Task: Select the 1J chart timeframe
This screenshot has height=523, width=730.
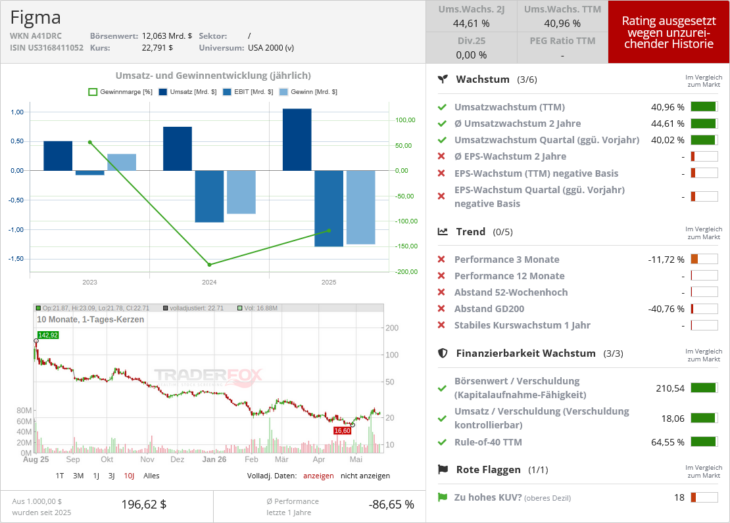Action: (x=96, y=475)
